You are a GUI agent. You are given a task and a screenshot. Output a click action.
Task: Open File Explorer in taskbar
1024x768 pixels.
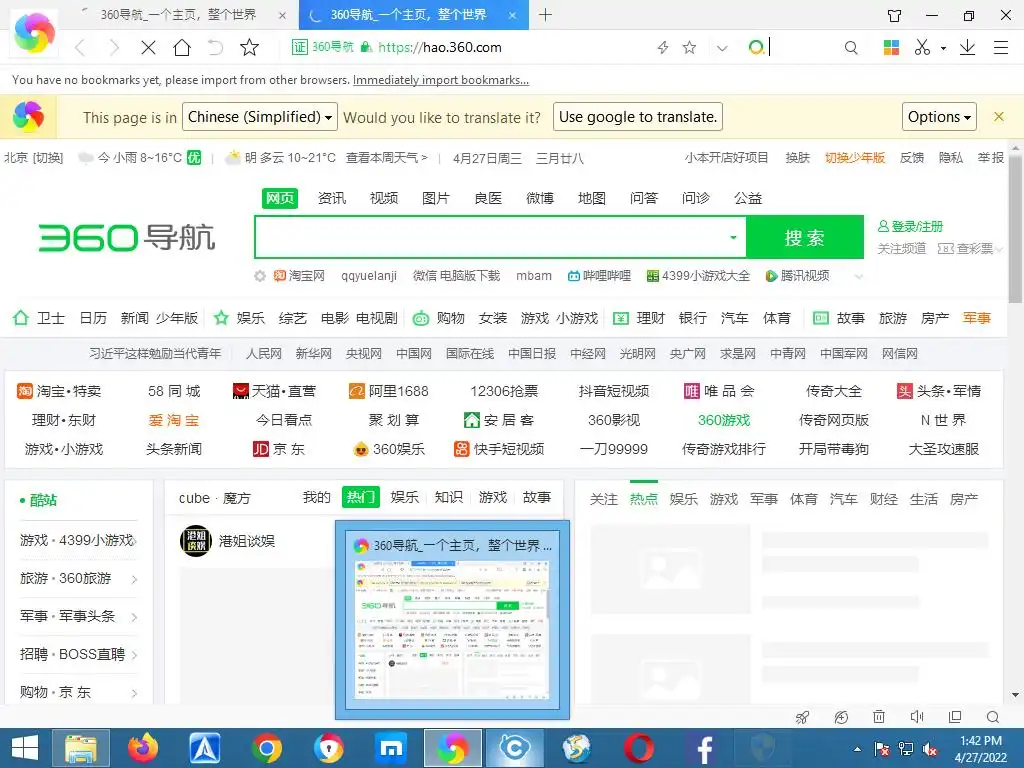point(80,748)
